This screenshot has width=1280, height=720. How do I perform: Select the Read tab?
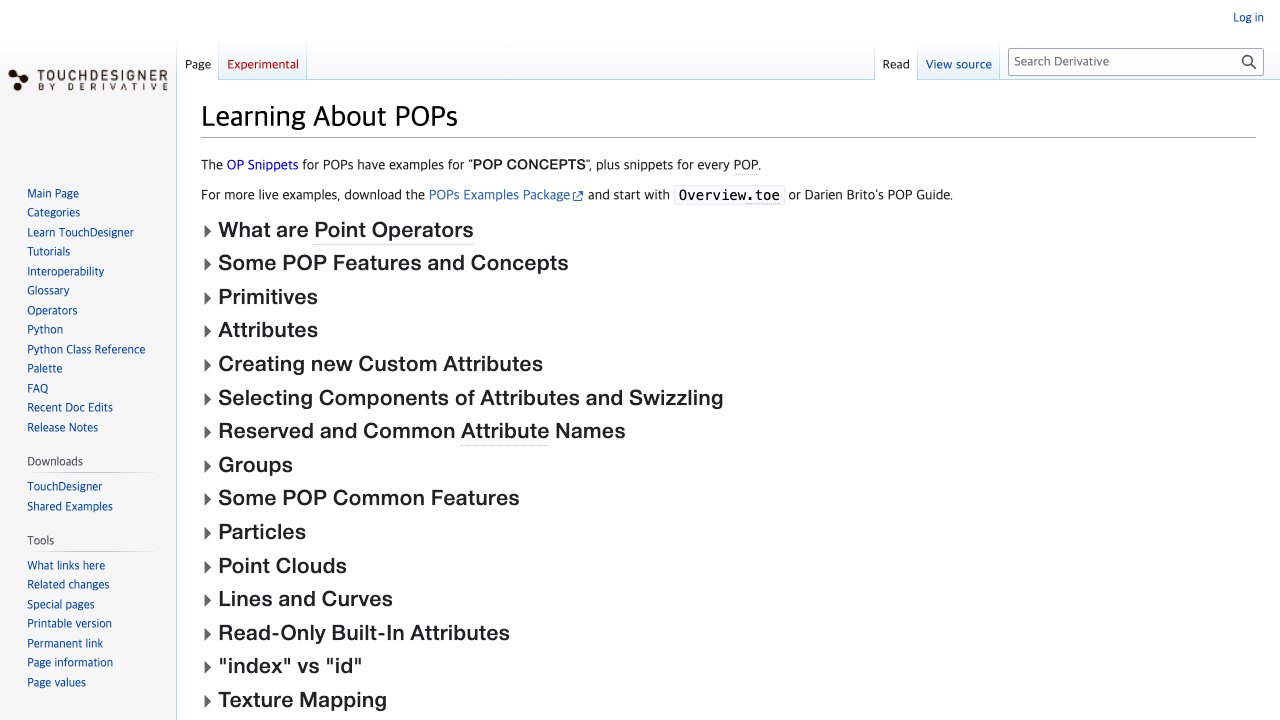(x=896, y=64)
